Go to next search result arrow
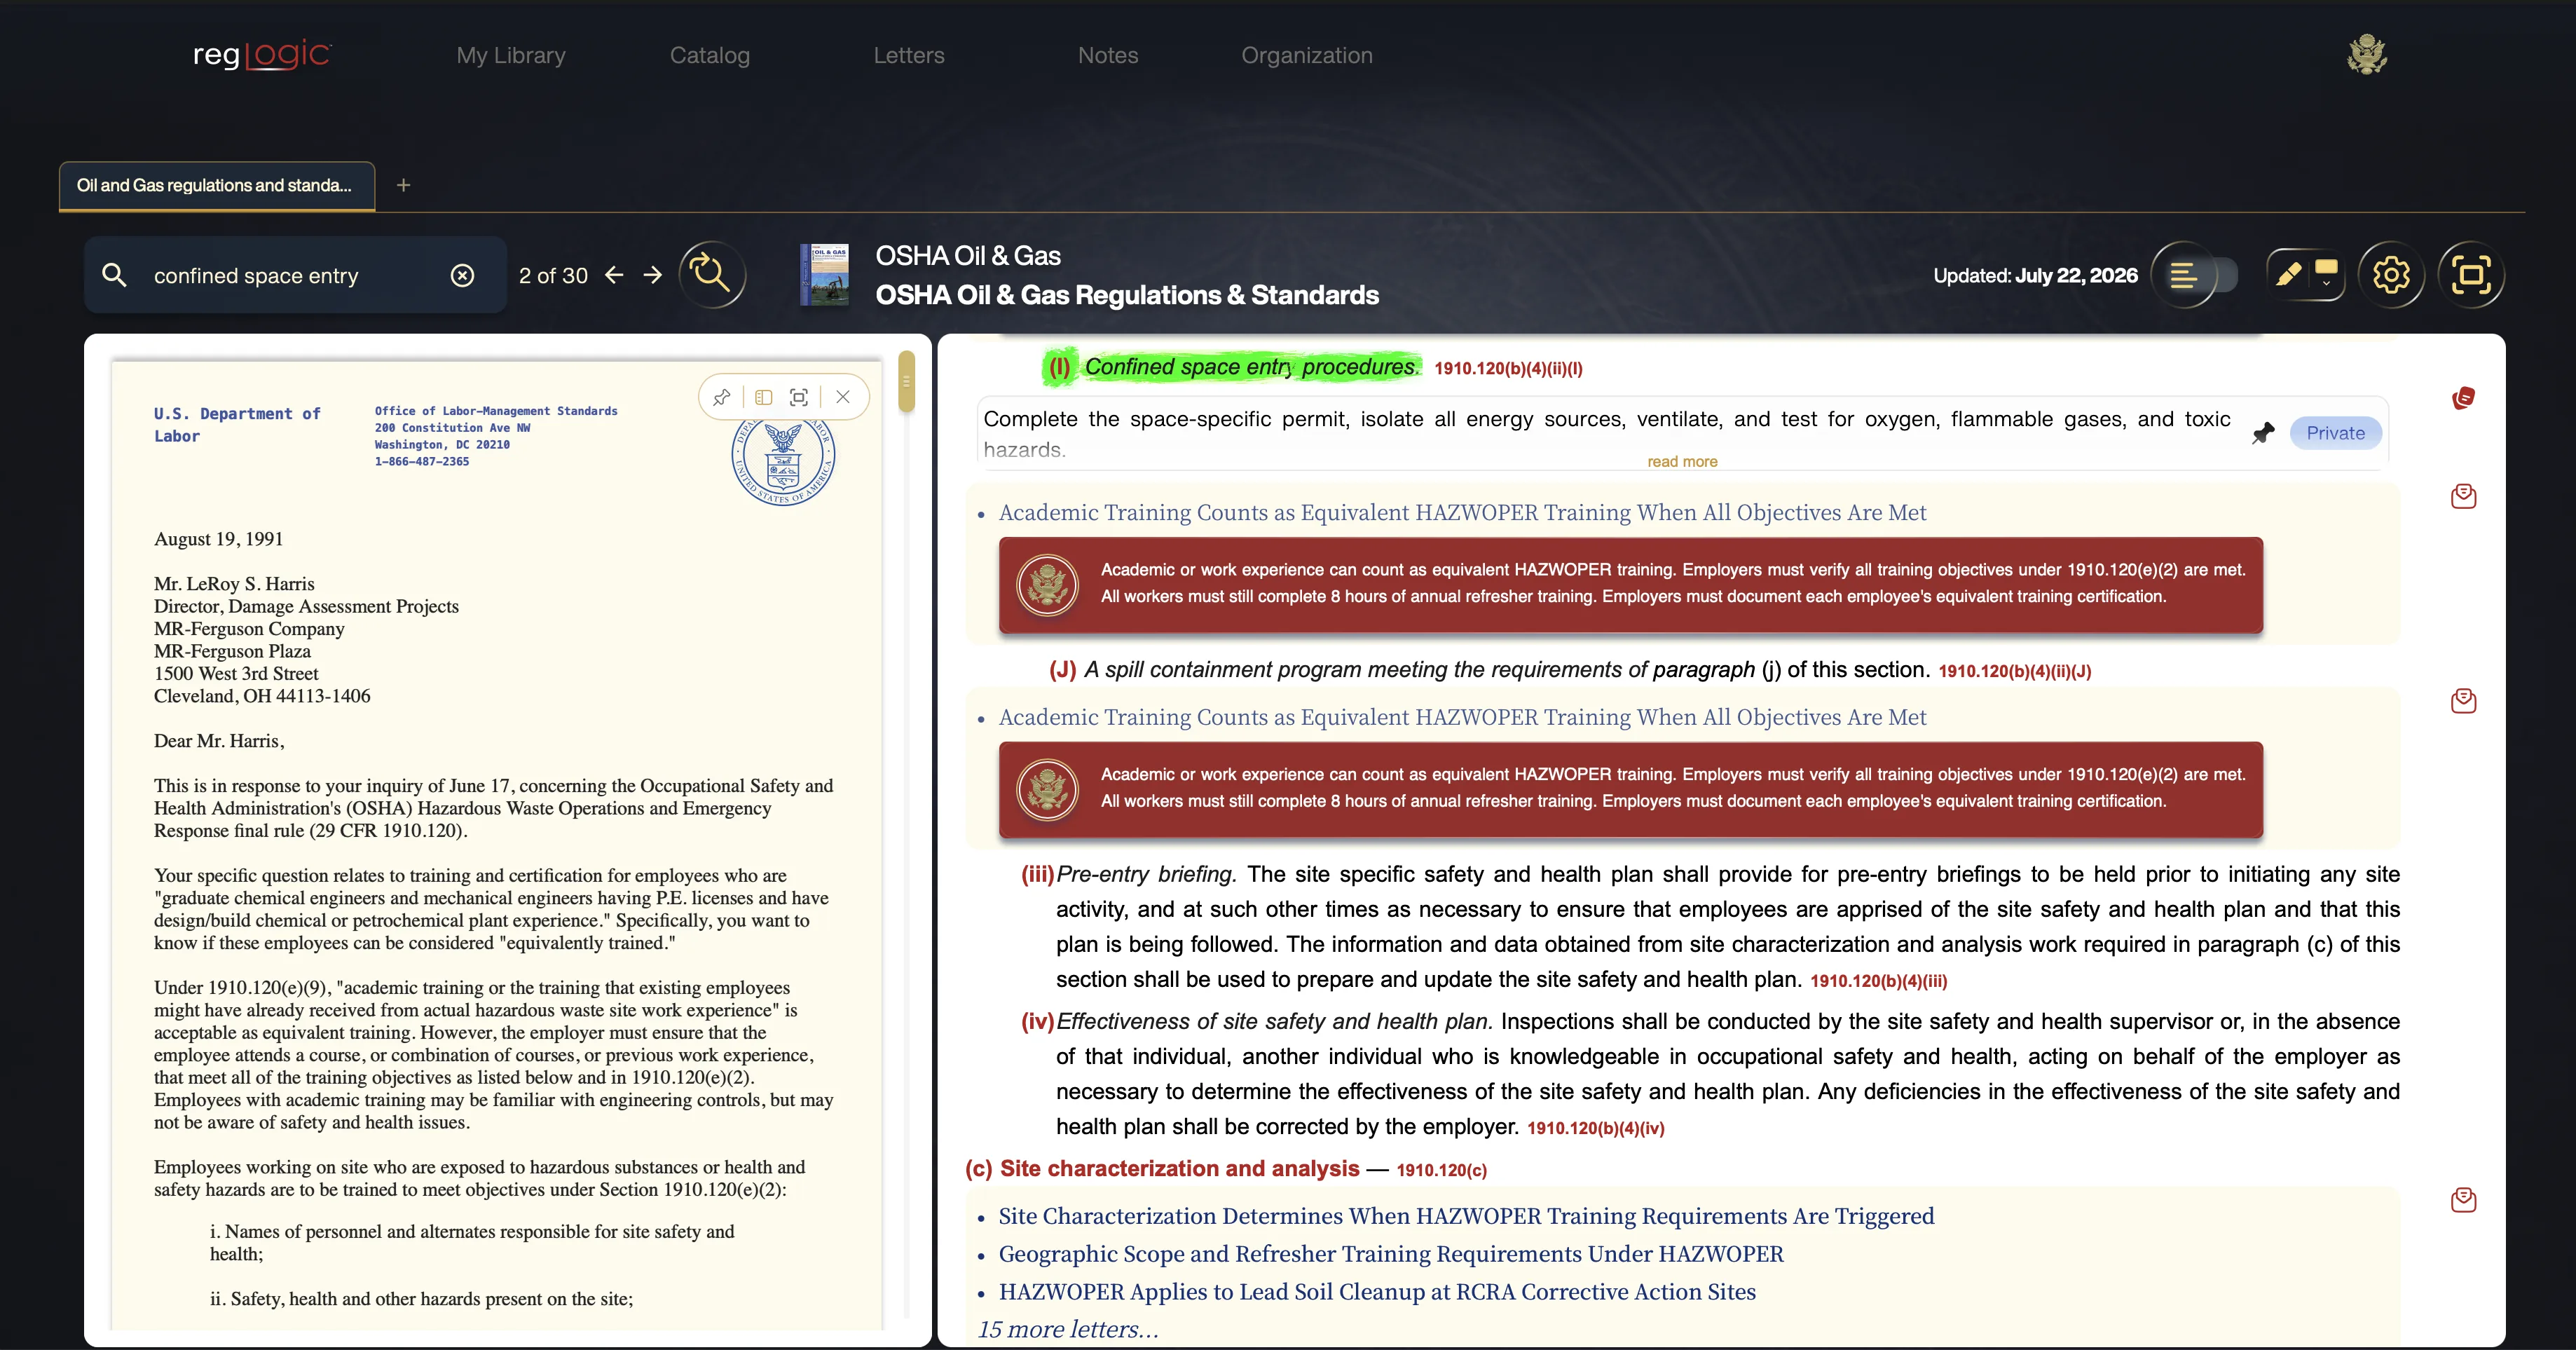This screenshot has width=2576, height=1350. point(653,275)
